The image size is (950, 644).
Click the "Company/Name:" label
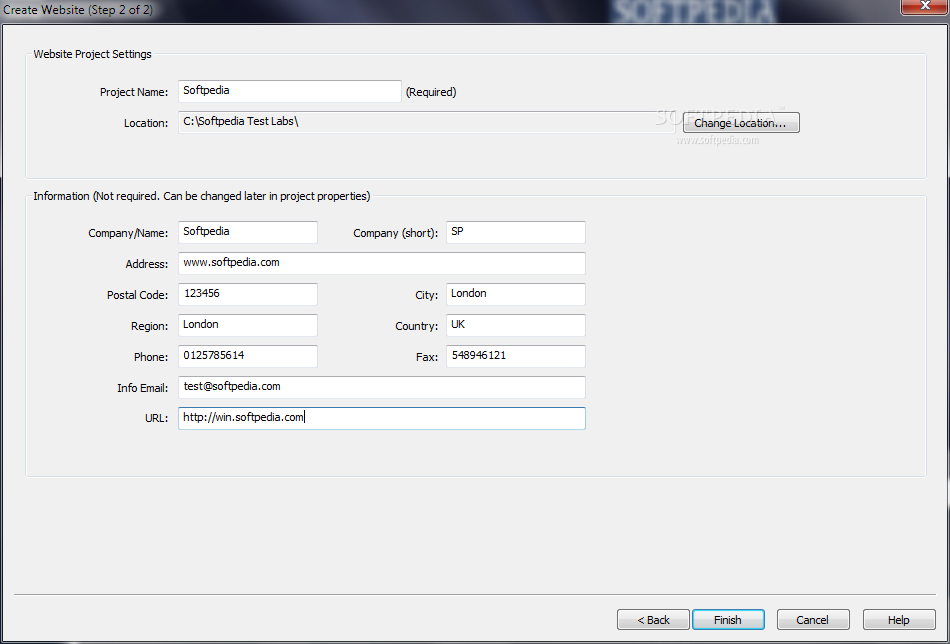[x=128, y=233]
